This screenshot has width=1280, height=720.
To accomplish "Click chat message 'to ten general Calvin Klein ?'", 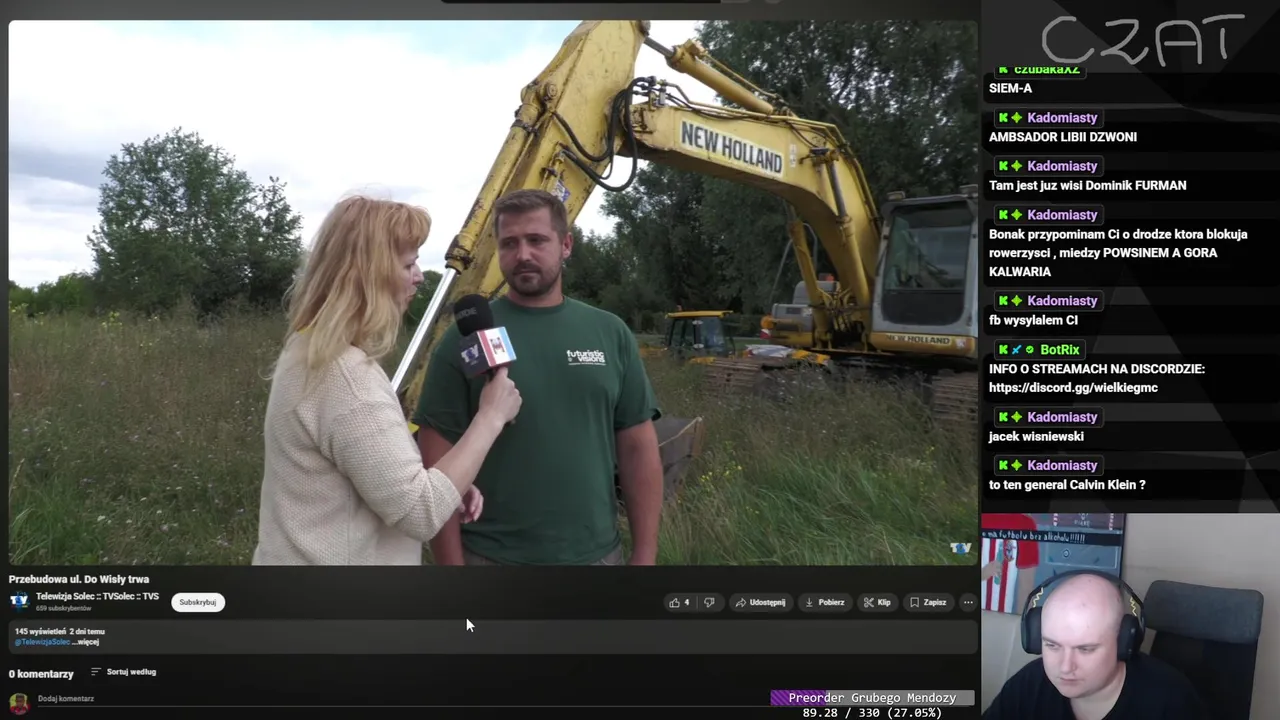I will pyautogui.click(x=1067, y=485).
